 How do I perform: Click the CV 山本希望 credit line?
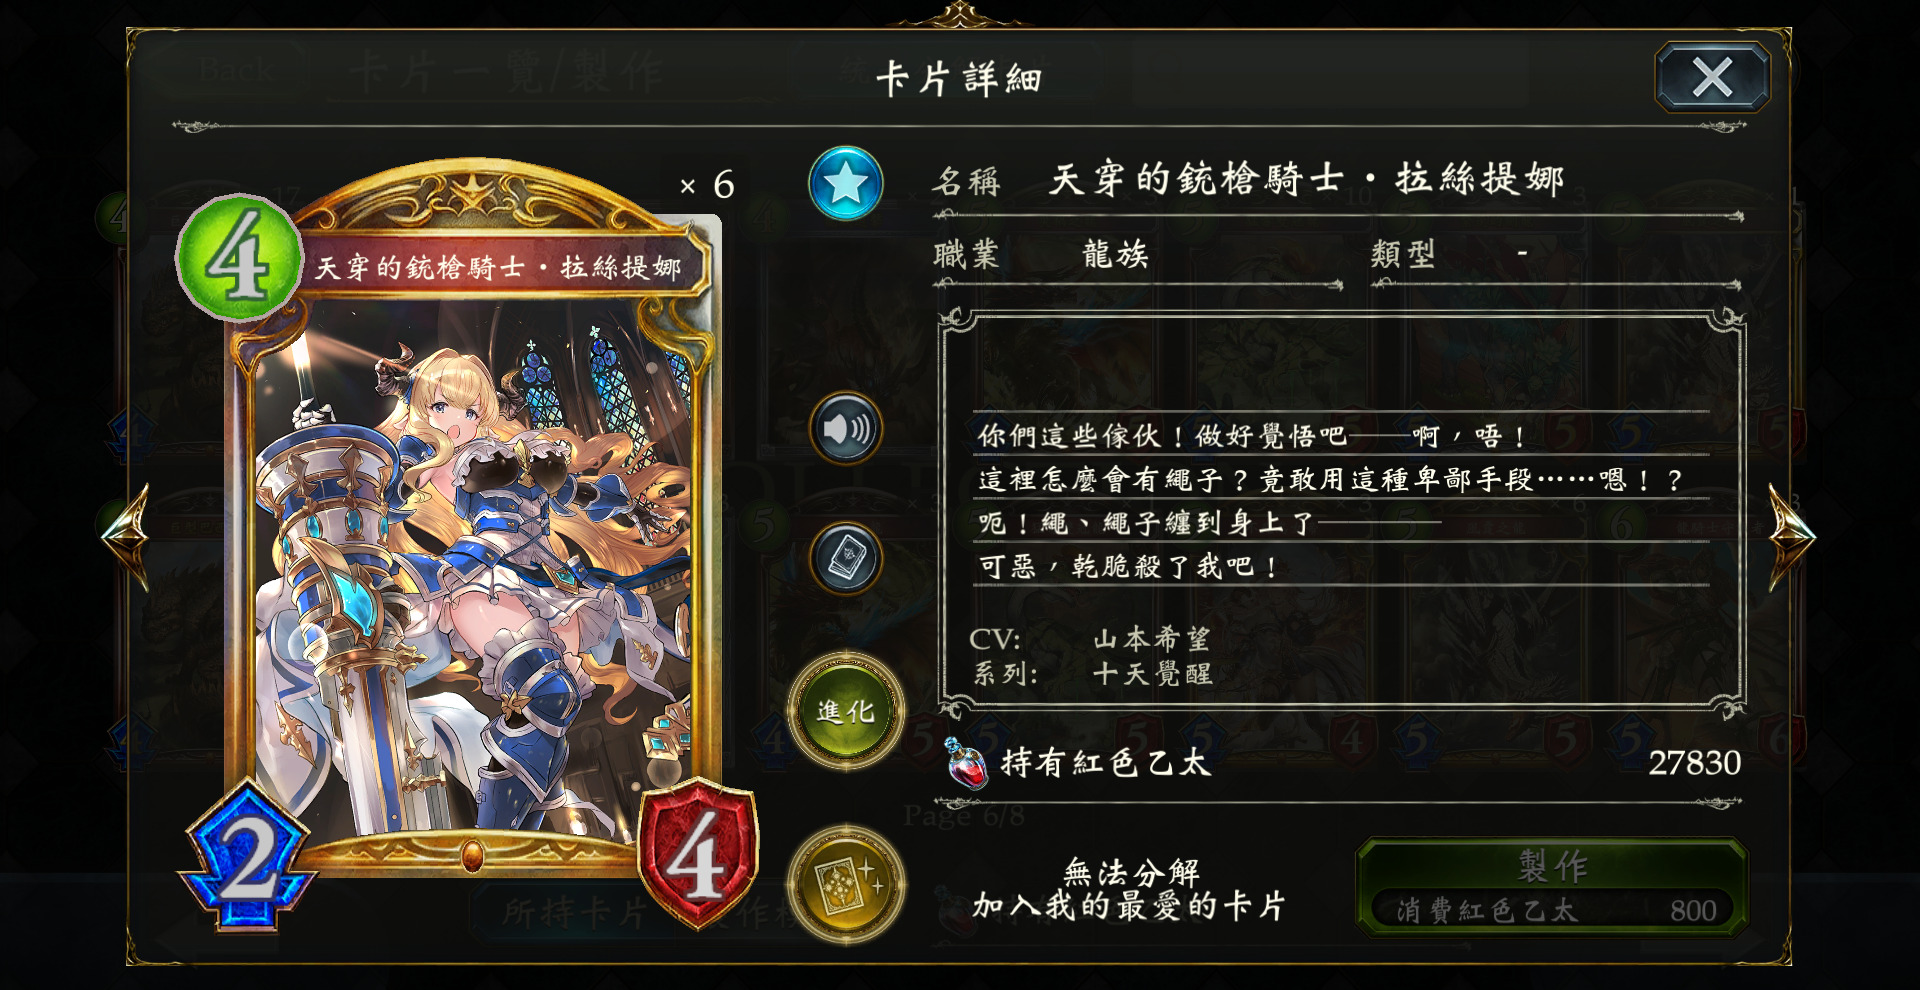coord(1090,639)
